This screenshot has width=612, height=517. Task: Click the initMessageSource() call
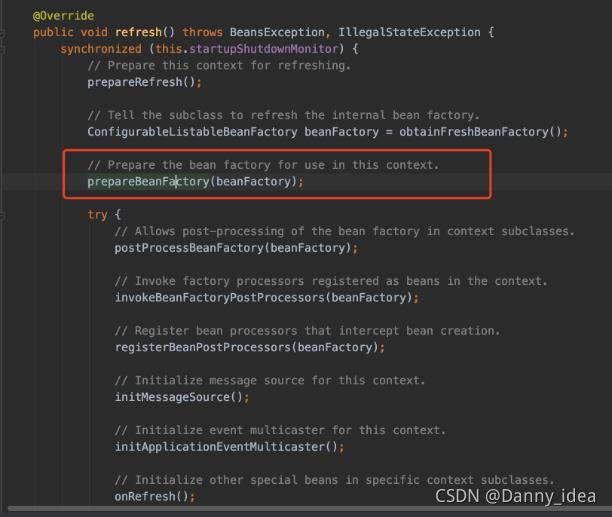[179, 397]
